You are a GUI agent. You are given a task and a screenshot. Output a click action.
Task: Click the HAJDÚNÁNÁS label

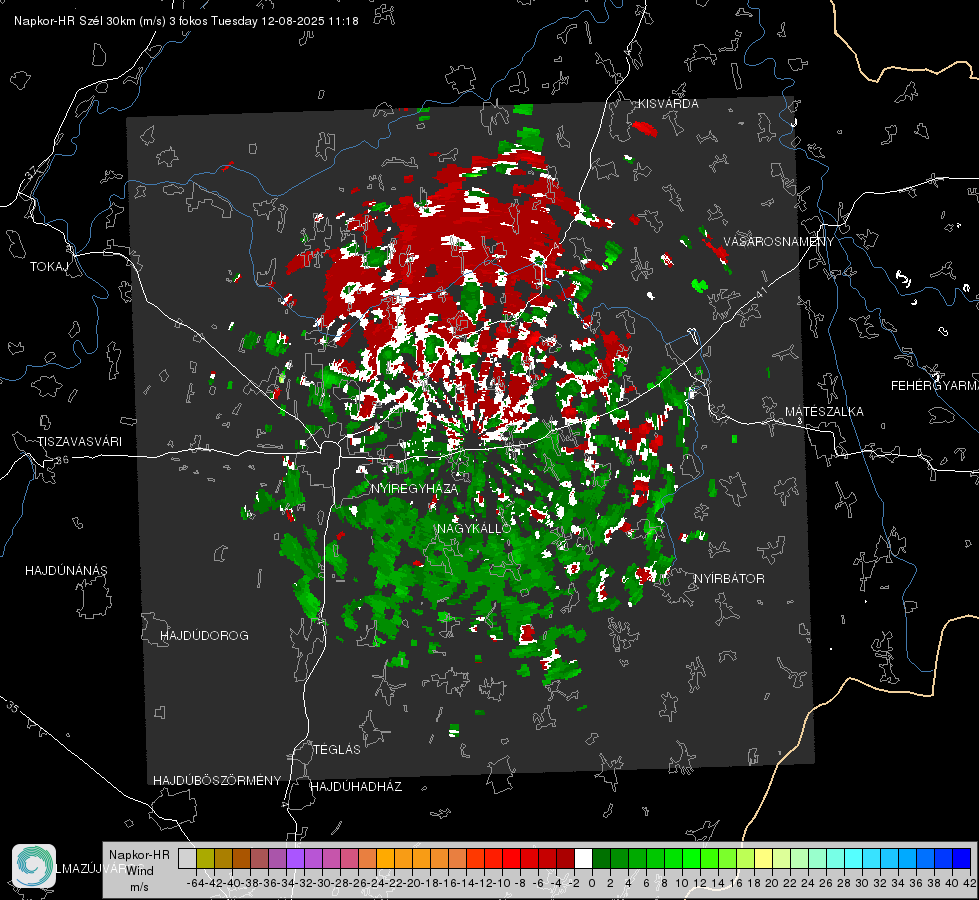click(66, 571)
